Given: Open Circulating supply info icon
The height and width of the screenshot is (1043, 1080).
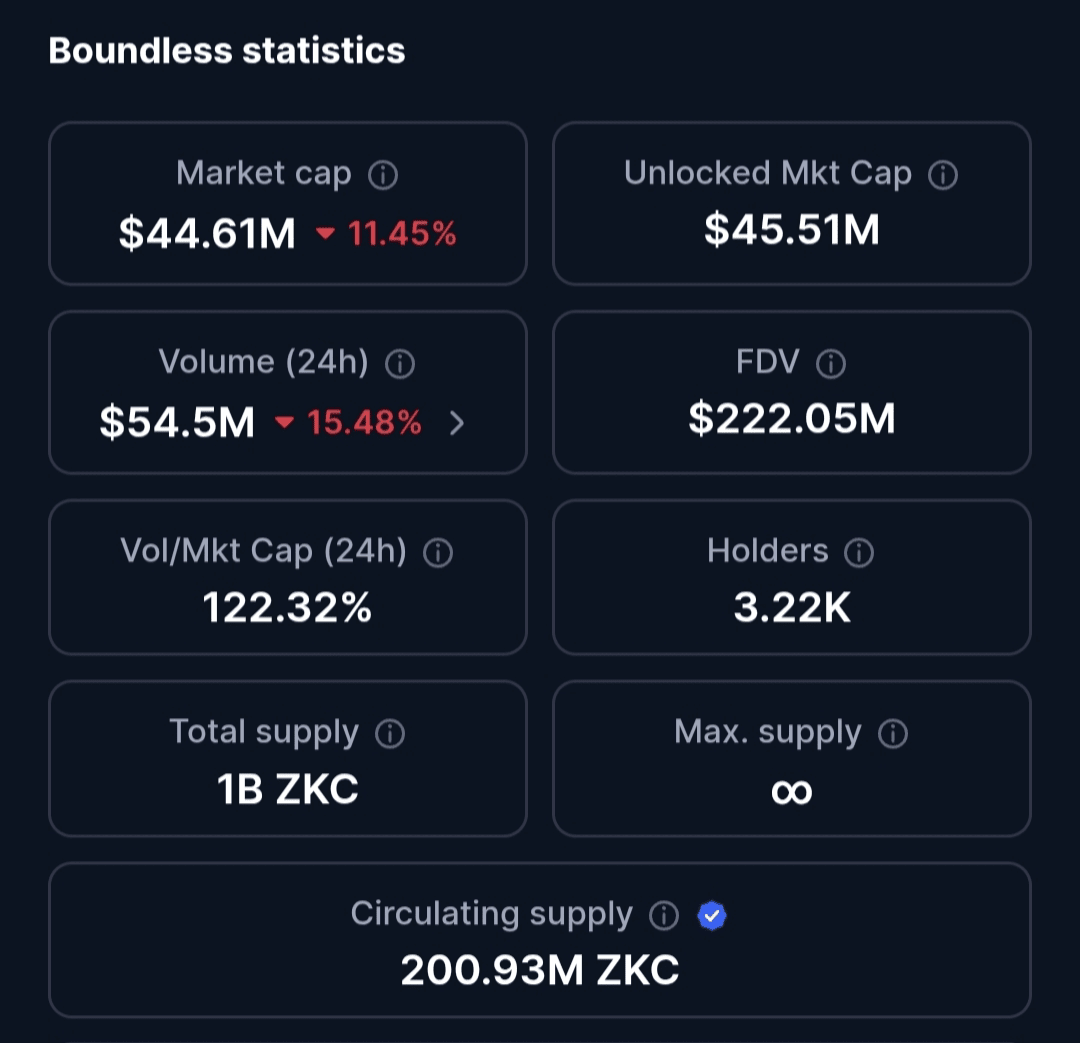Looking at the screenshot, I should [664, 916].
